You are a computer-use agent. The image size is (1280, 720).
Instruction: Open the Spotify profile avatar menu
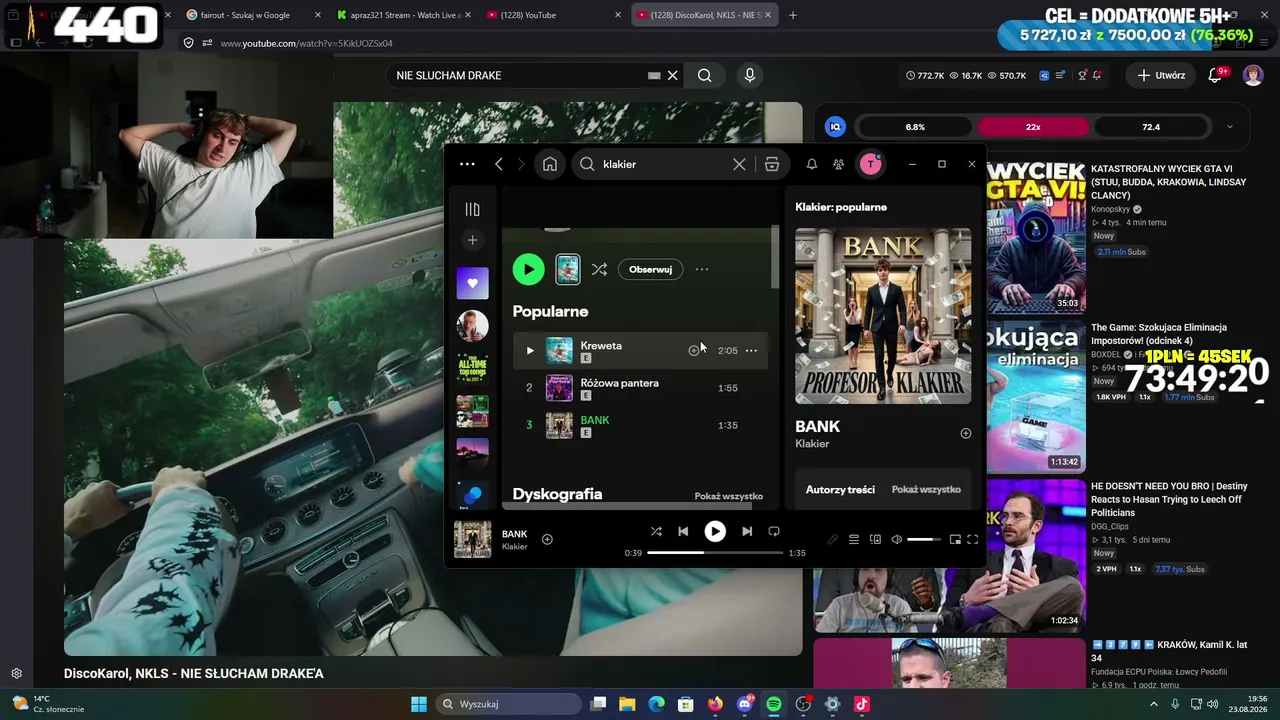tap(871, 164)
